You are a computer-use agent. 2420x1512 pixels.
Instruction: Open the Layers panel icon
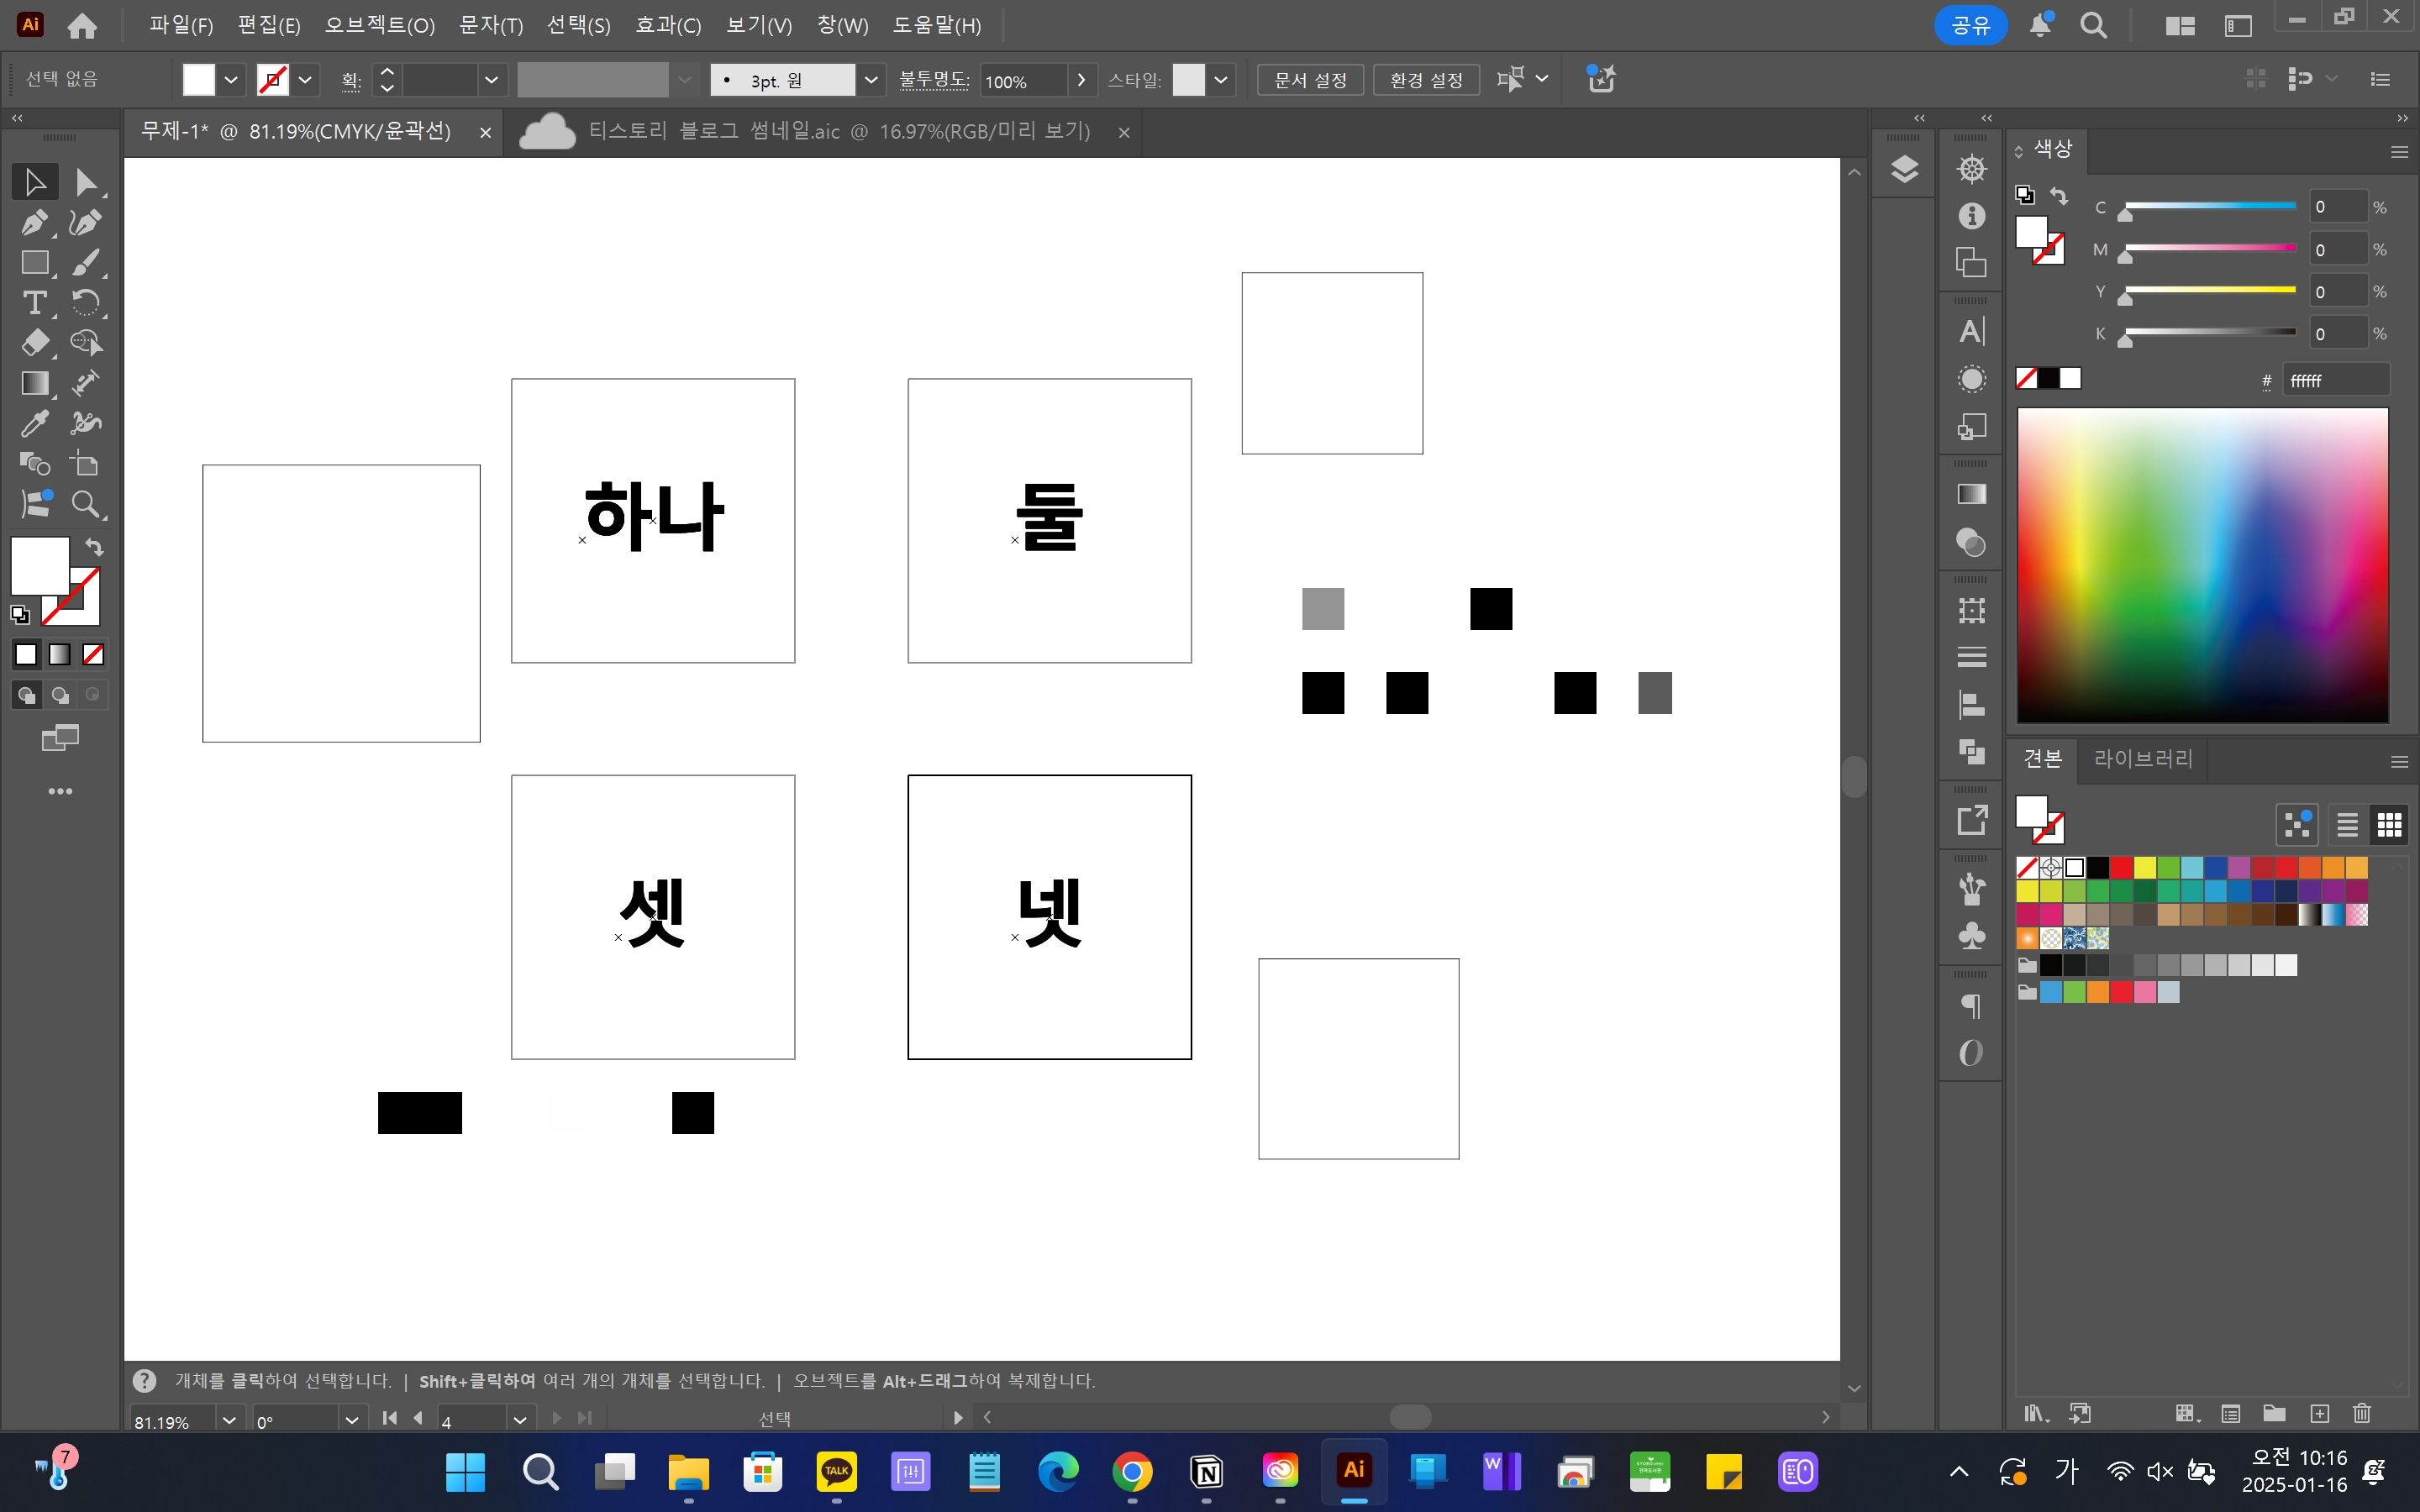pos(1905,168)
